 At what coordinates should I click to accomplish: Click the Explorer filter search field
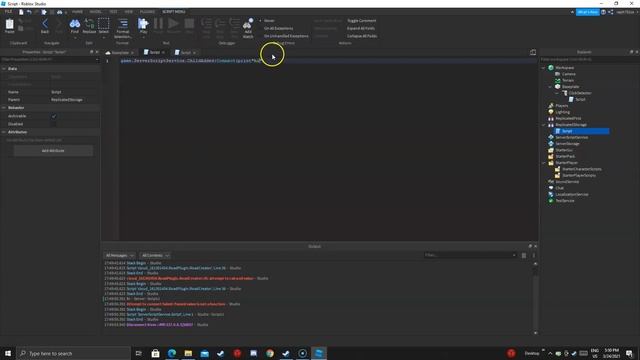click(x=589, y=60)
